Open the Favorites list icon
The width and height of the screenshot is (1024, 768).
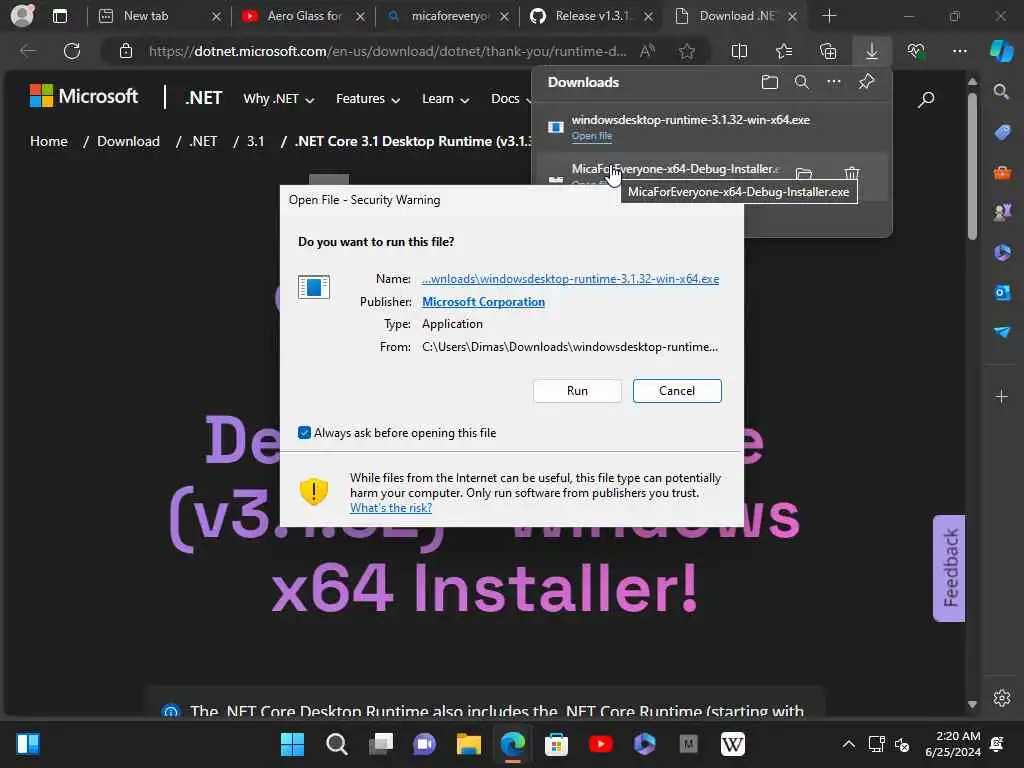(x=784, y=51)
